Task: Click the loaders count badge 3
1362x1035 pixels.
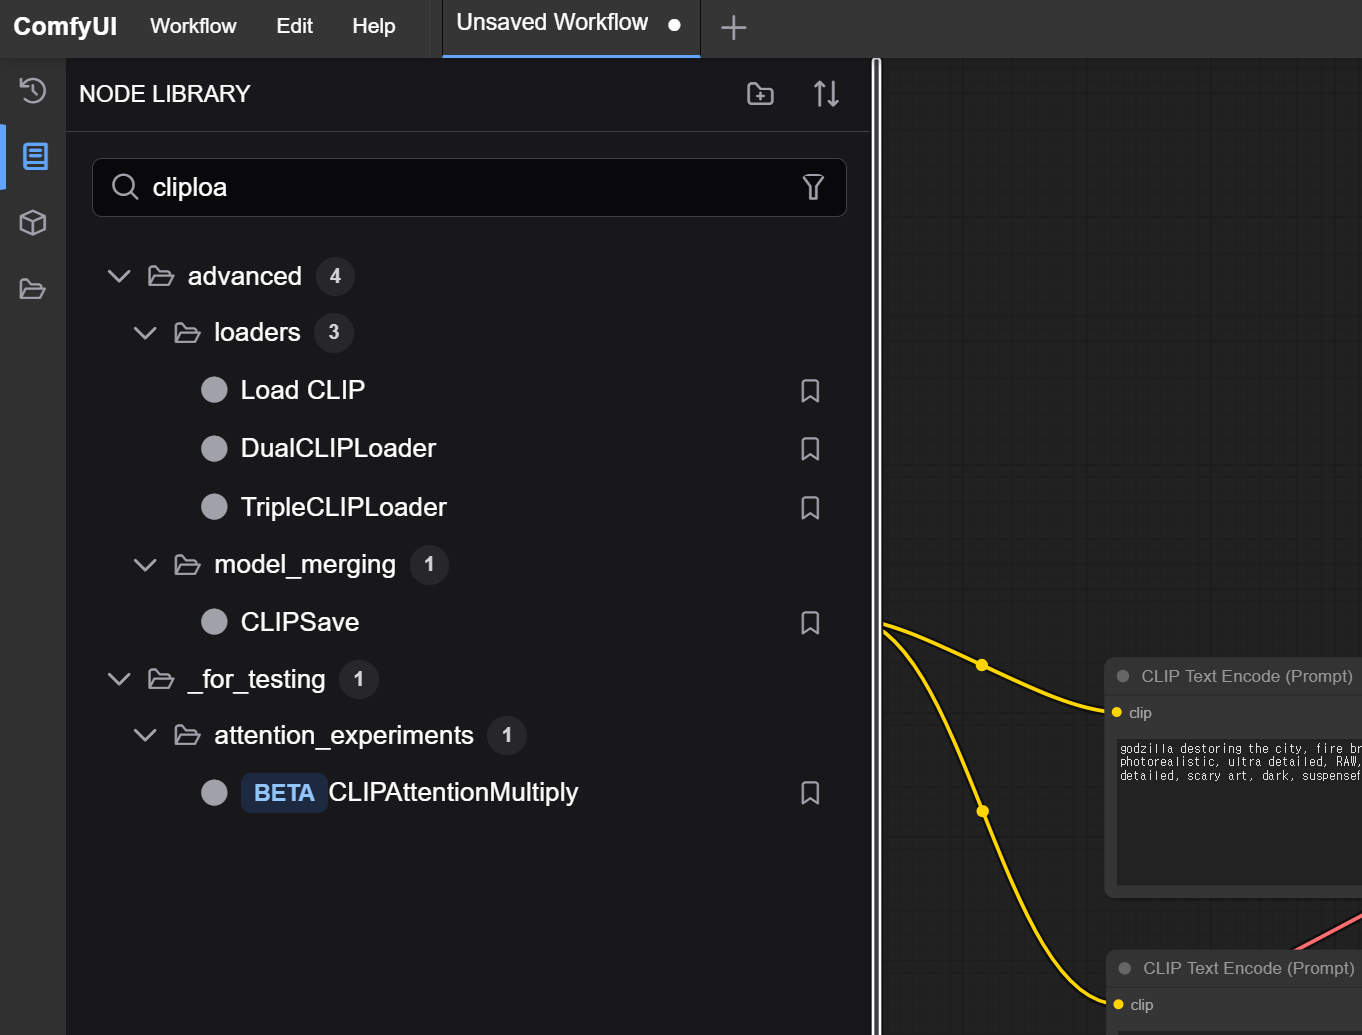Action: click(x=334, y=332)
